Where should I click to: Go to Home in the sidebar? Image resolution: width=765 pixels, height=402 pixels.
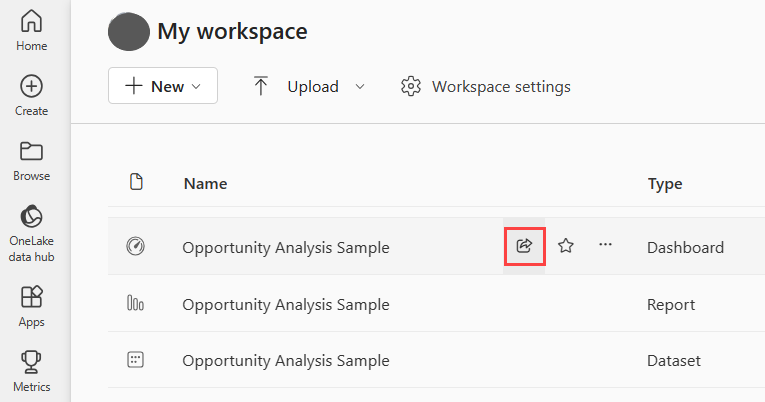[x=32, y=30]
